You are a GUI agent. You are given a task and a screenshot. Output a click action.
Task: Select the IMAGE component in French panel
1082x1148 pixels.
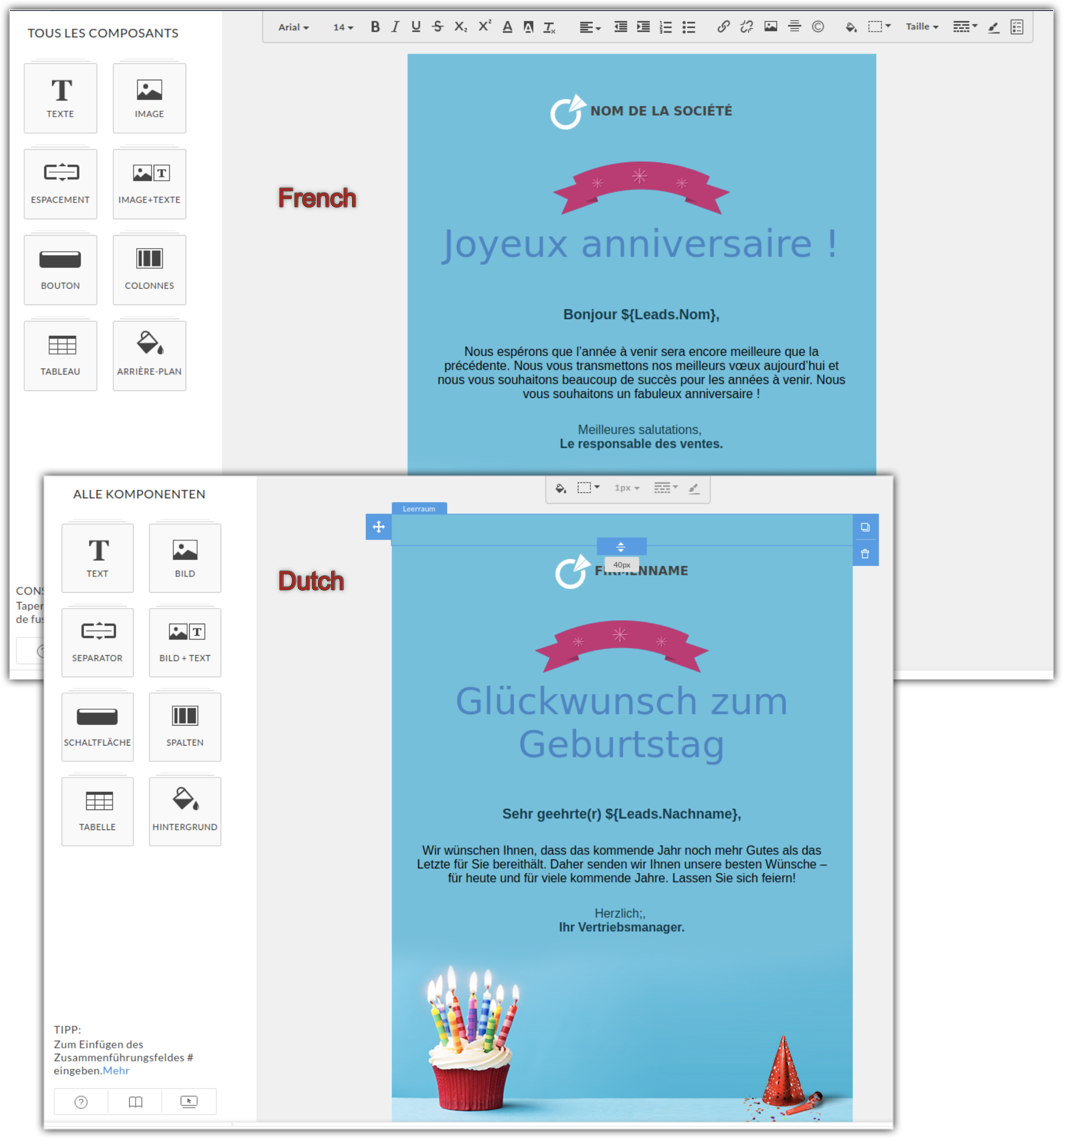149,98
